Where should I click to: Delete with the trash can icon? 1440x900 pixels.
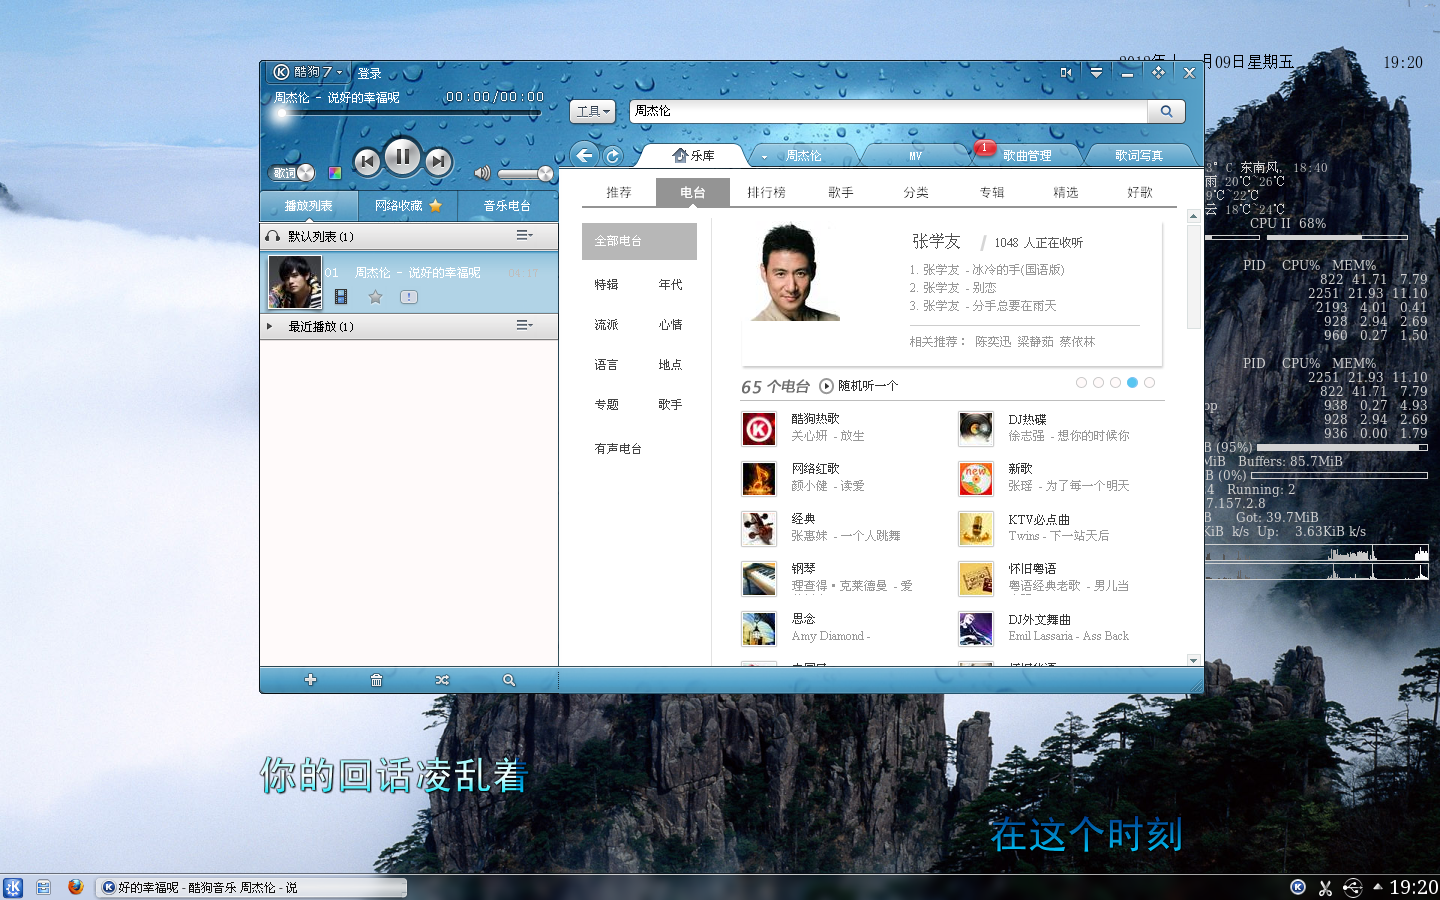(x=376, y=680)
